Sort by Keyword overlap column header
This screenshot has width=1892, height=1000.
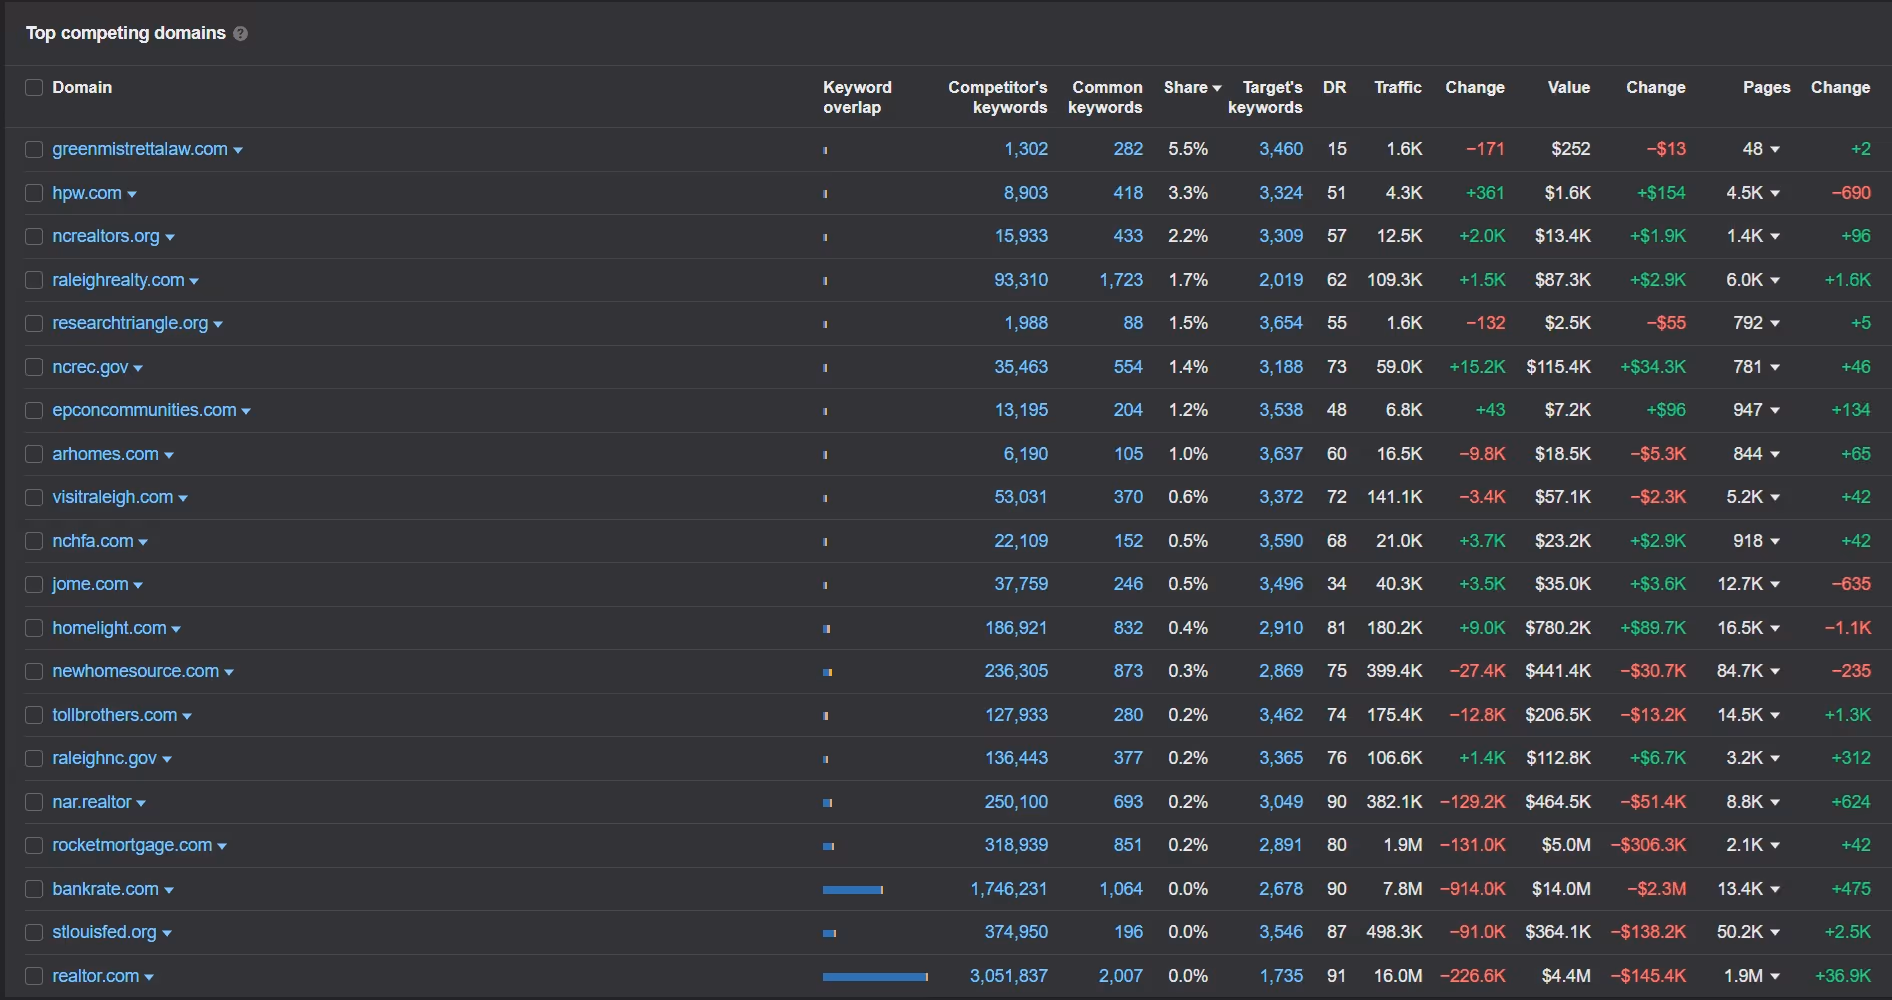click(857, 97)
